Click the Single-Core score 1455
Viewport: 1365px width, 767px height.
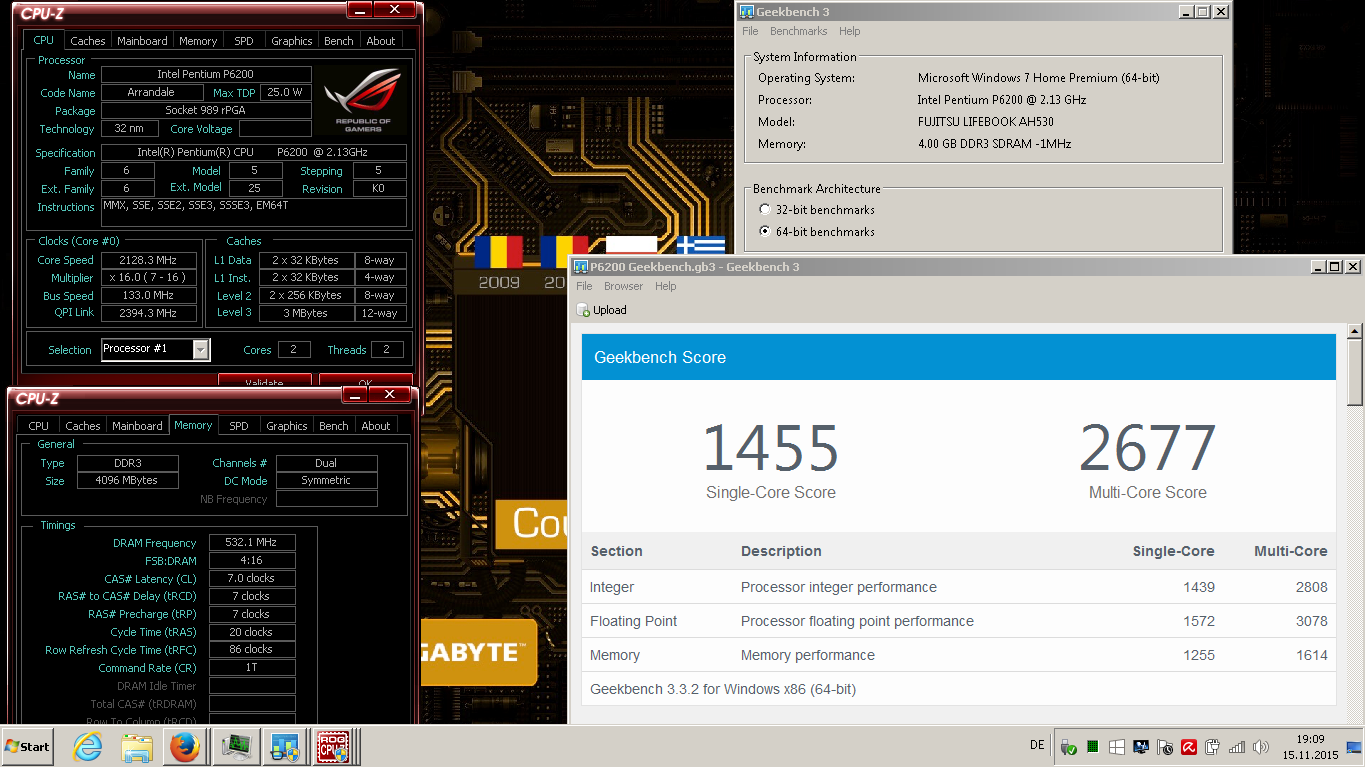click(x=771, y=449)
